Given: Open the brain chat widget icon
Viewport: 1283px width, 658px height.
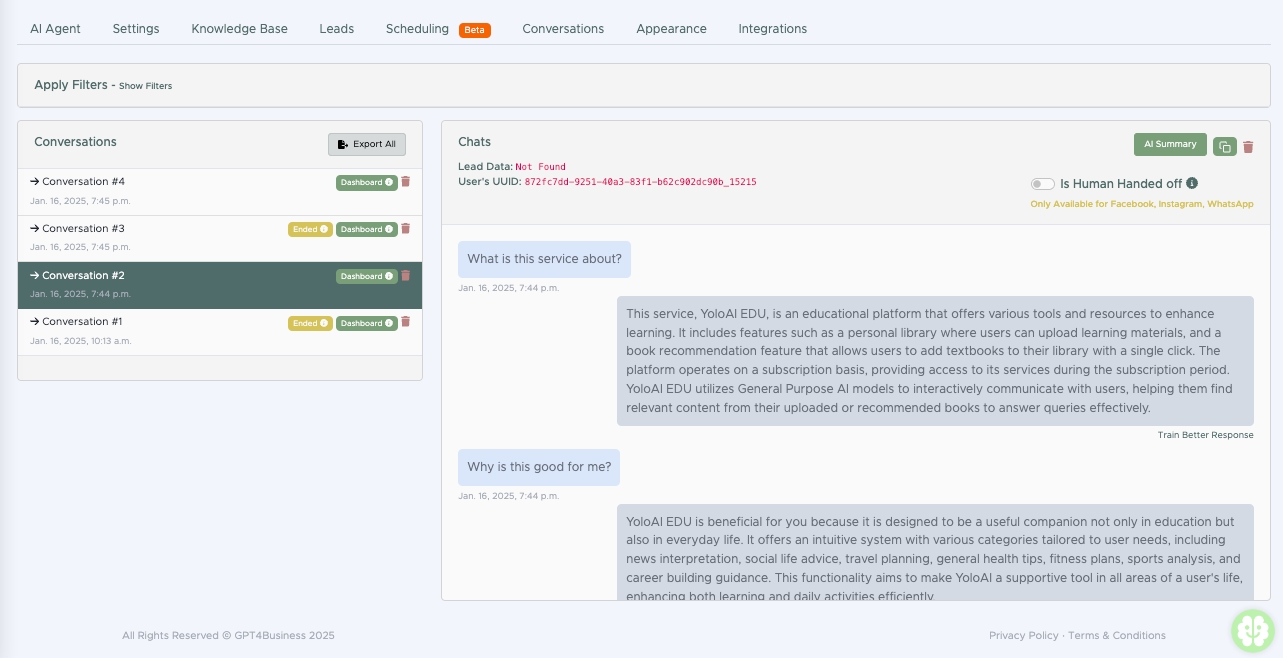Looking at the screenshot, I should [1252, 630].
